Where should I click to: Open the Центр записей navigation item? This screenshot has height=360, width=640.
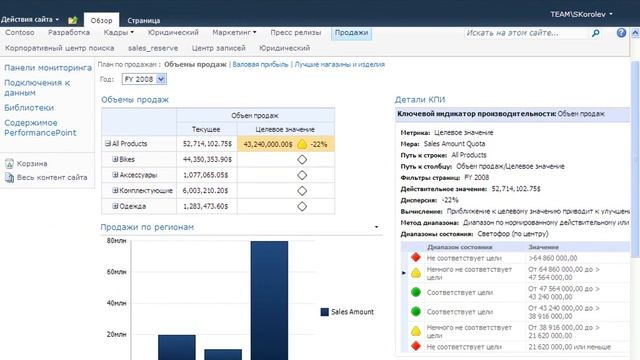click(219, 48)
